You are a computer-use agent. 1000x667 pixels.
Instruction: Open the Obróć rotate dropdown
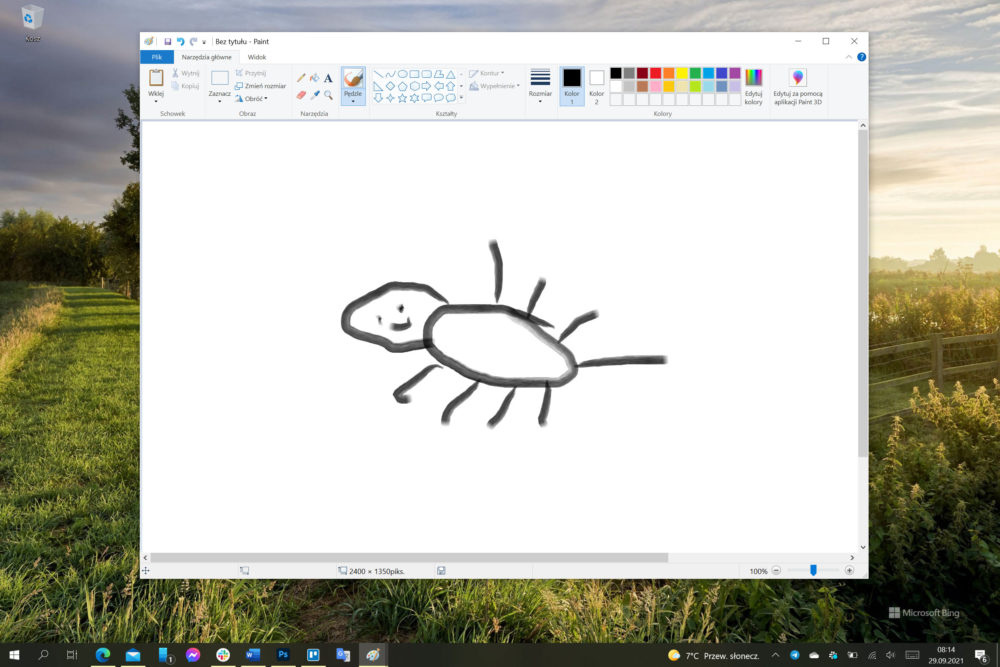251,99
